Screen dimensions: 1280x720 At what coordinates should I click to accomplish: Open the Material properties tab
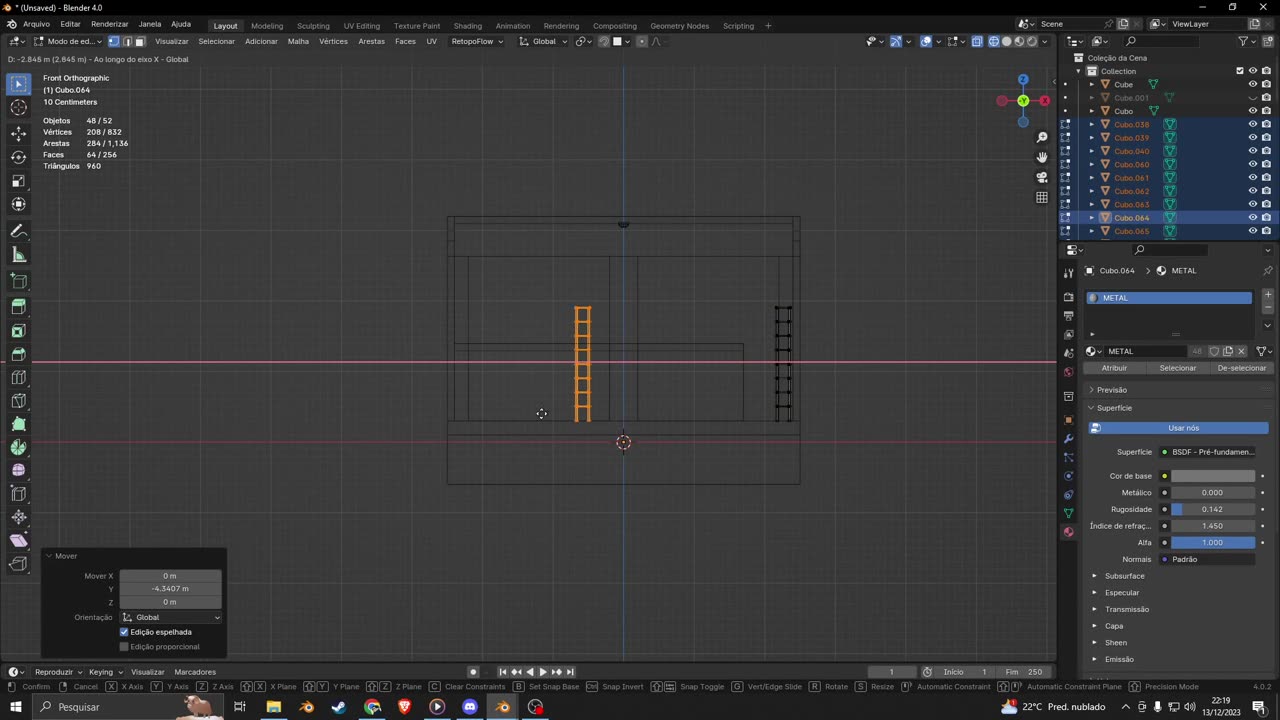1069,532
